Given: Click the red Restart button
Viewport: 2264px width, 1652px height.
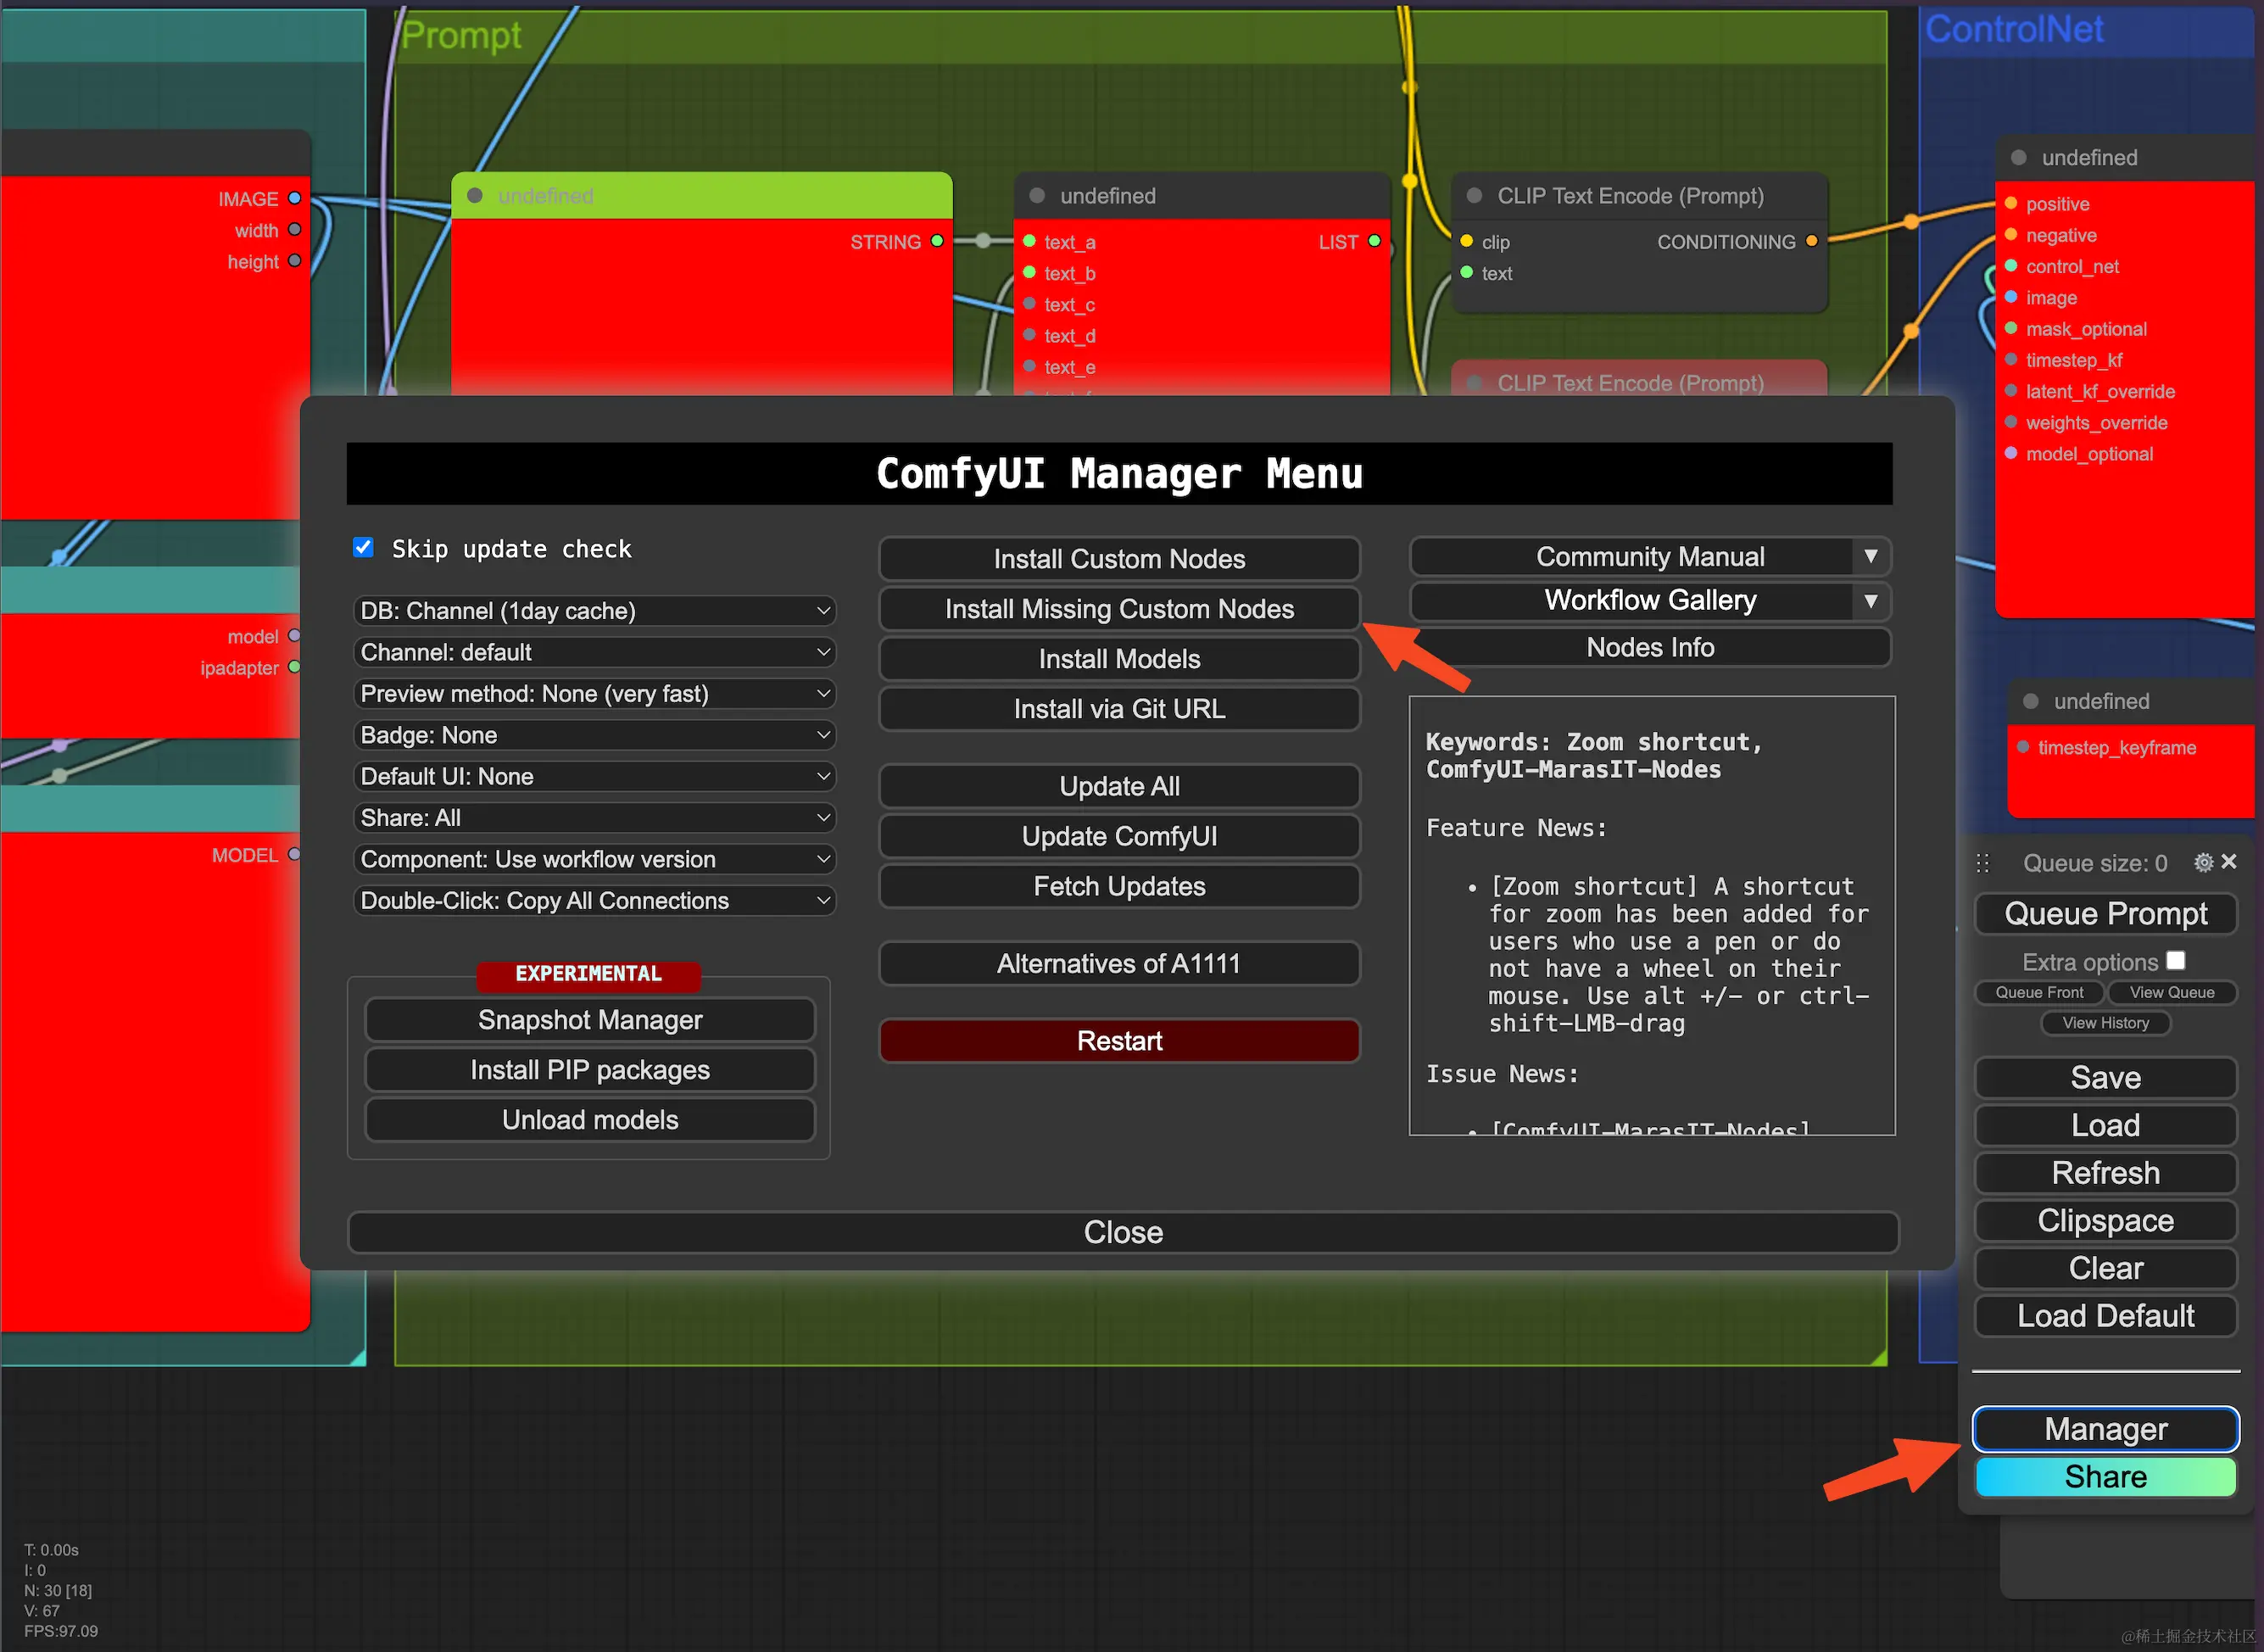Looking at the screenshot, I should (1119, 1041).
